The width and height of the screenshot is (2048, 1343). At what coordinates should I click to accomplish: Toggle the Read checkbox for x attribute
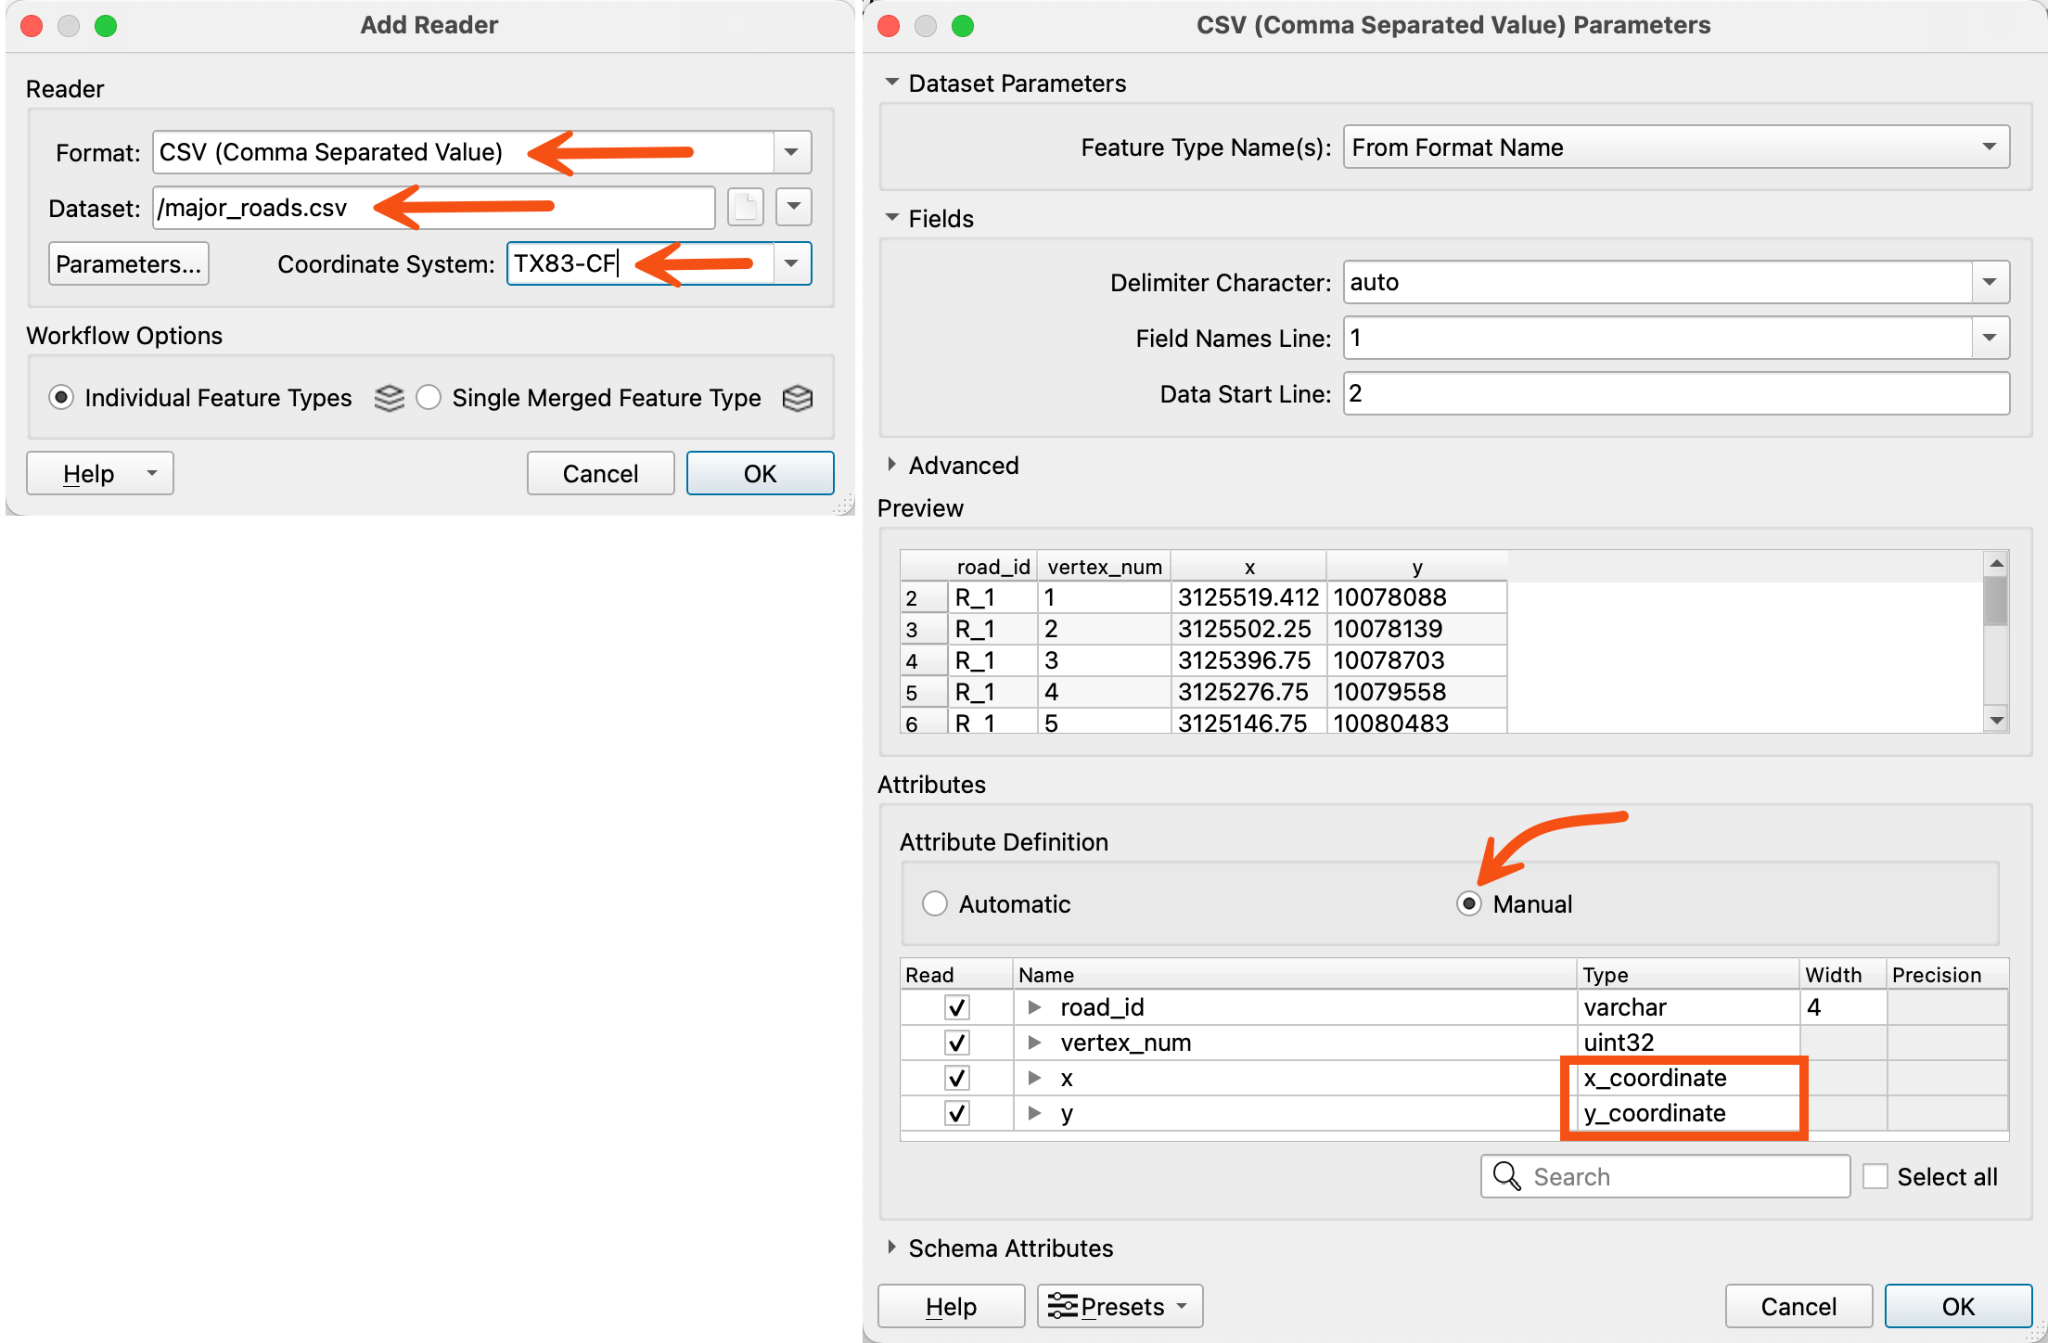coord(957,1078)
